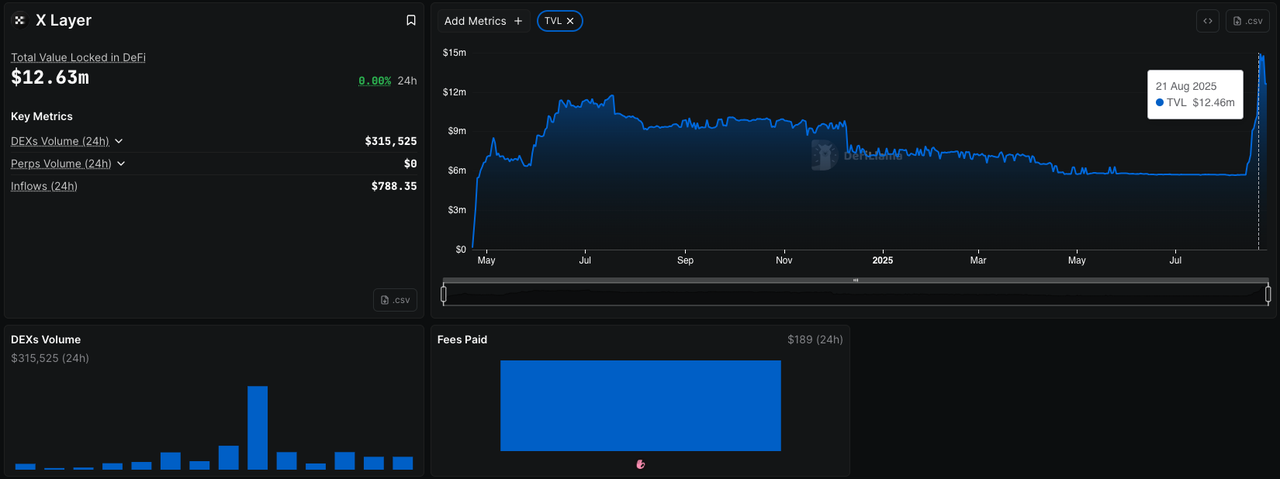Image resolution: width=1280 pixels, height=479 pixels.
Task: Remove the TVL metric chip
Action: (570, 21)
